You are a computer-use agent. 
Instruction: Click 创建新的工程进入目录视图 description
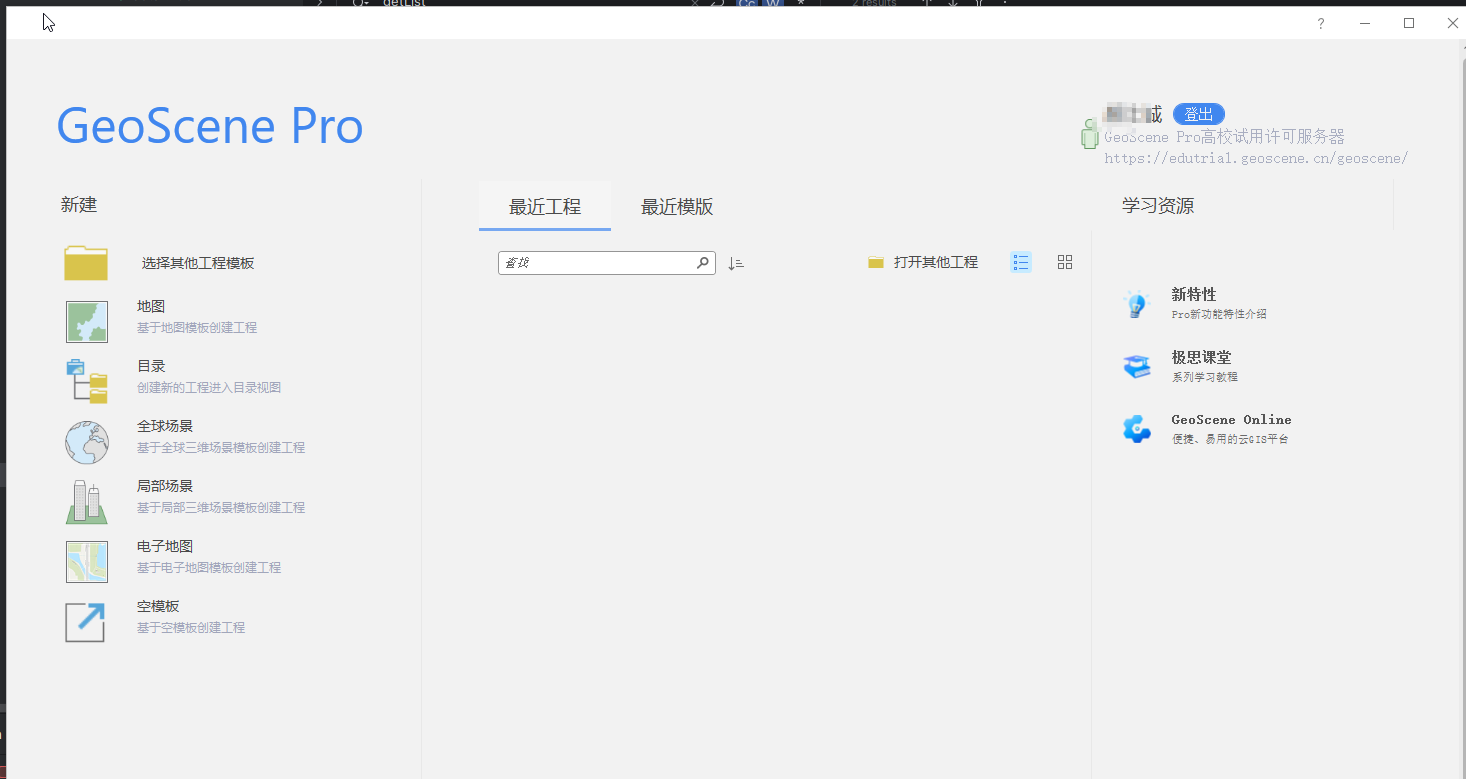209,388
